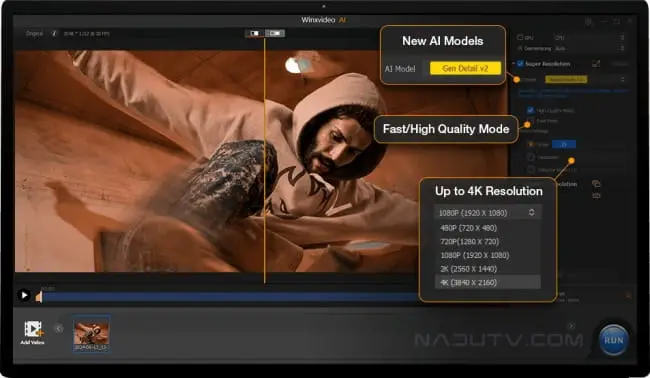Open the blue scale factor dropdown

click(564, 144)
